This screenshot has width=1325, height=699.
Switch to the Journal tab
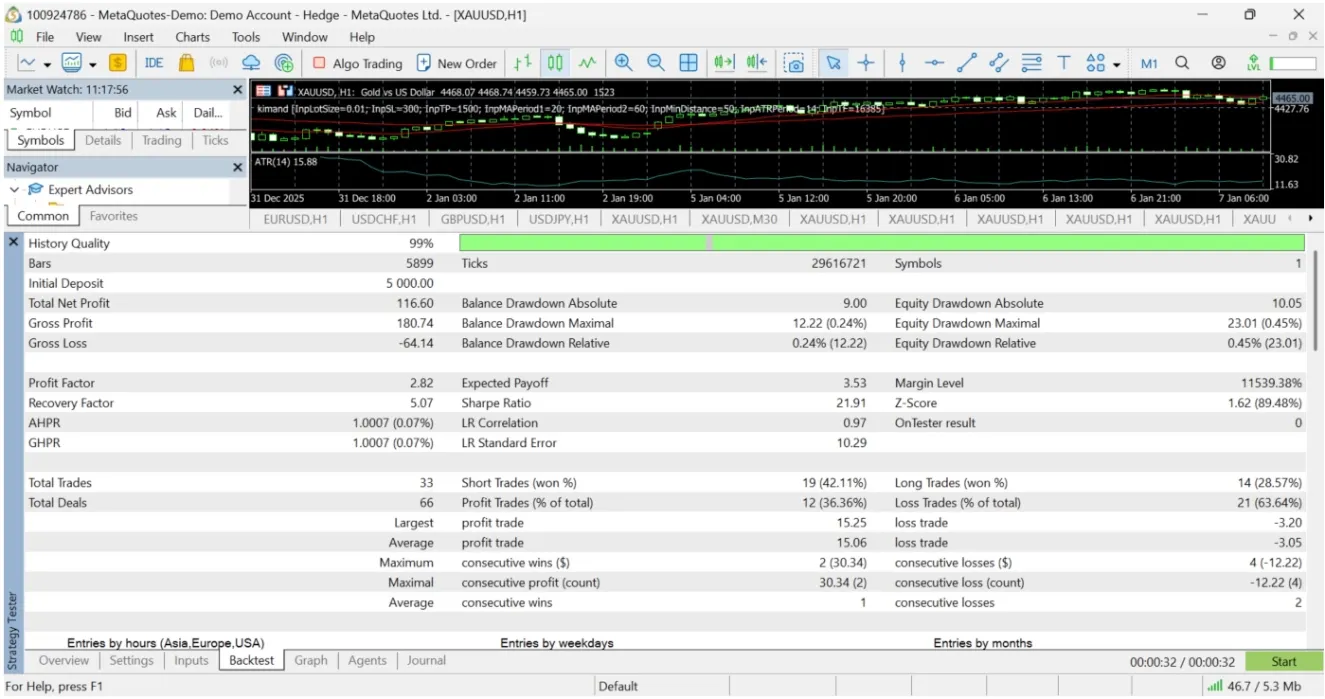pyautogui.click(x=427, y=661)
